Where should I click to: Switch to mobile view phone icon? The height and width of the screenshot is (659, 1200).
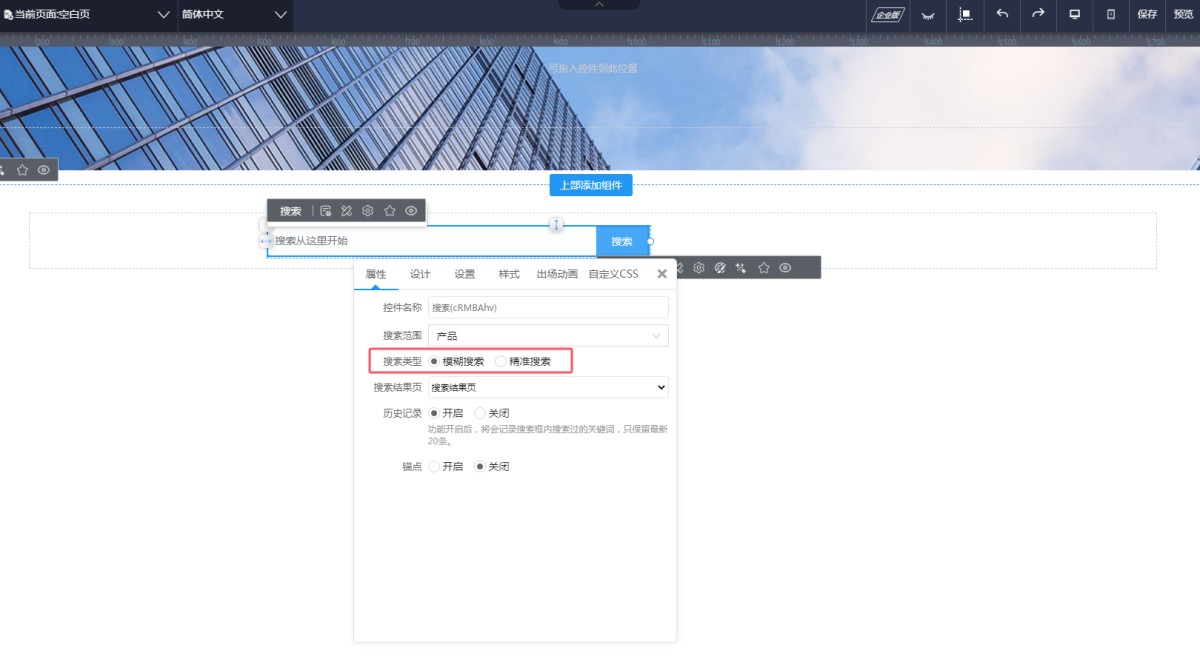click(x=1111, y=14)
